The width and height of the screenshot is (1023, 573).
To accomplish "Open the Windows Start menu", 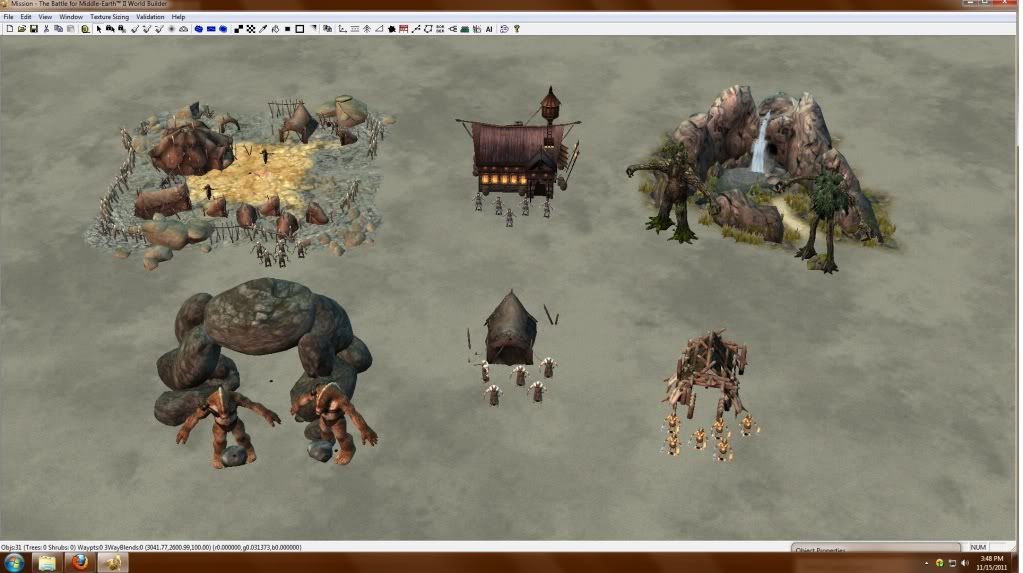I will tap(16, 562).
